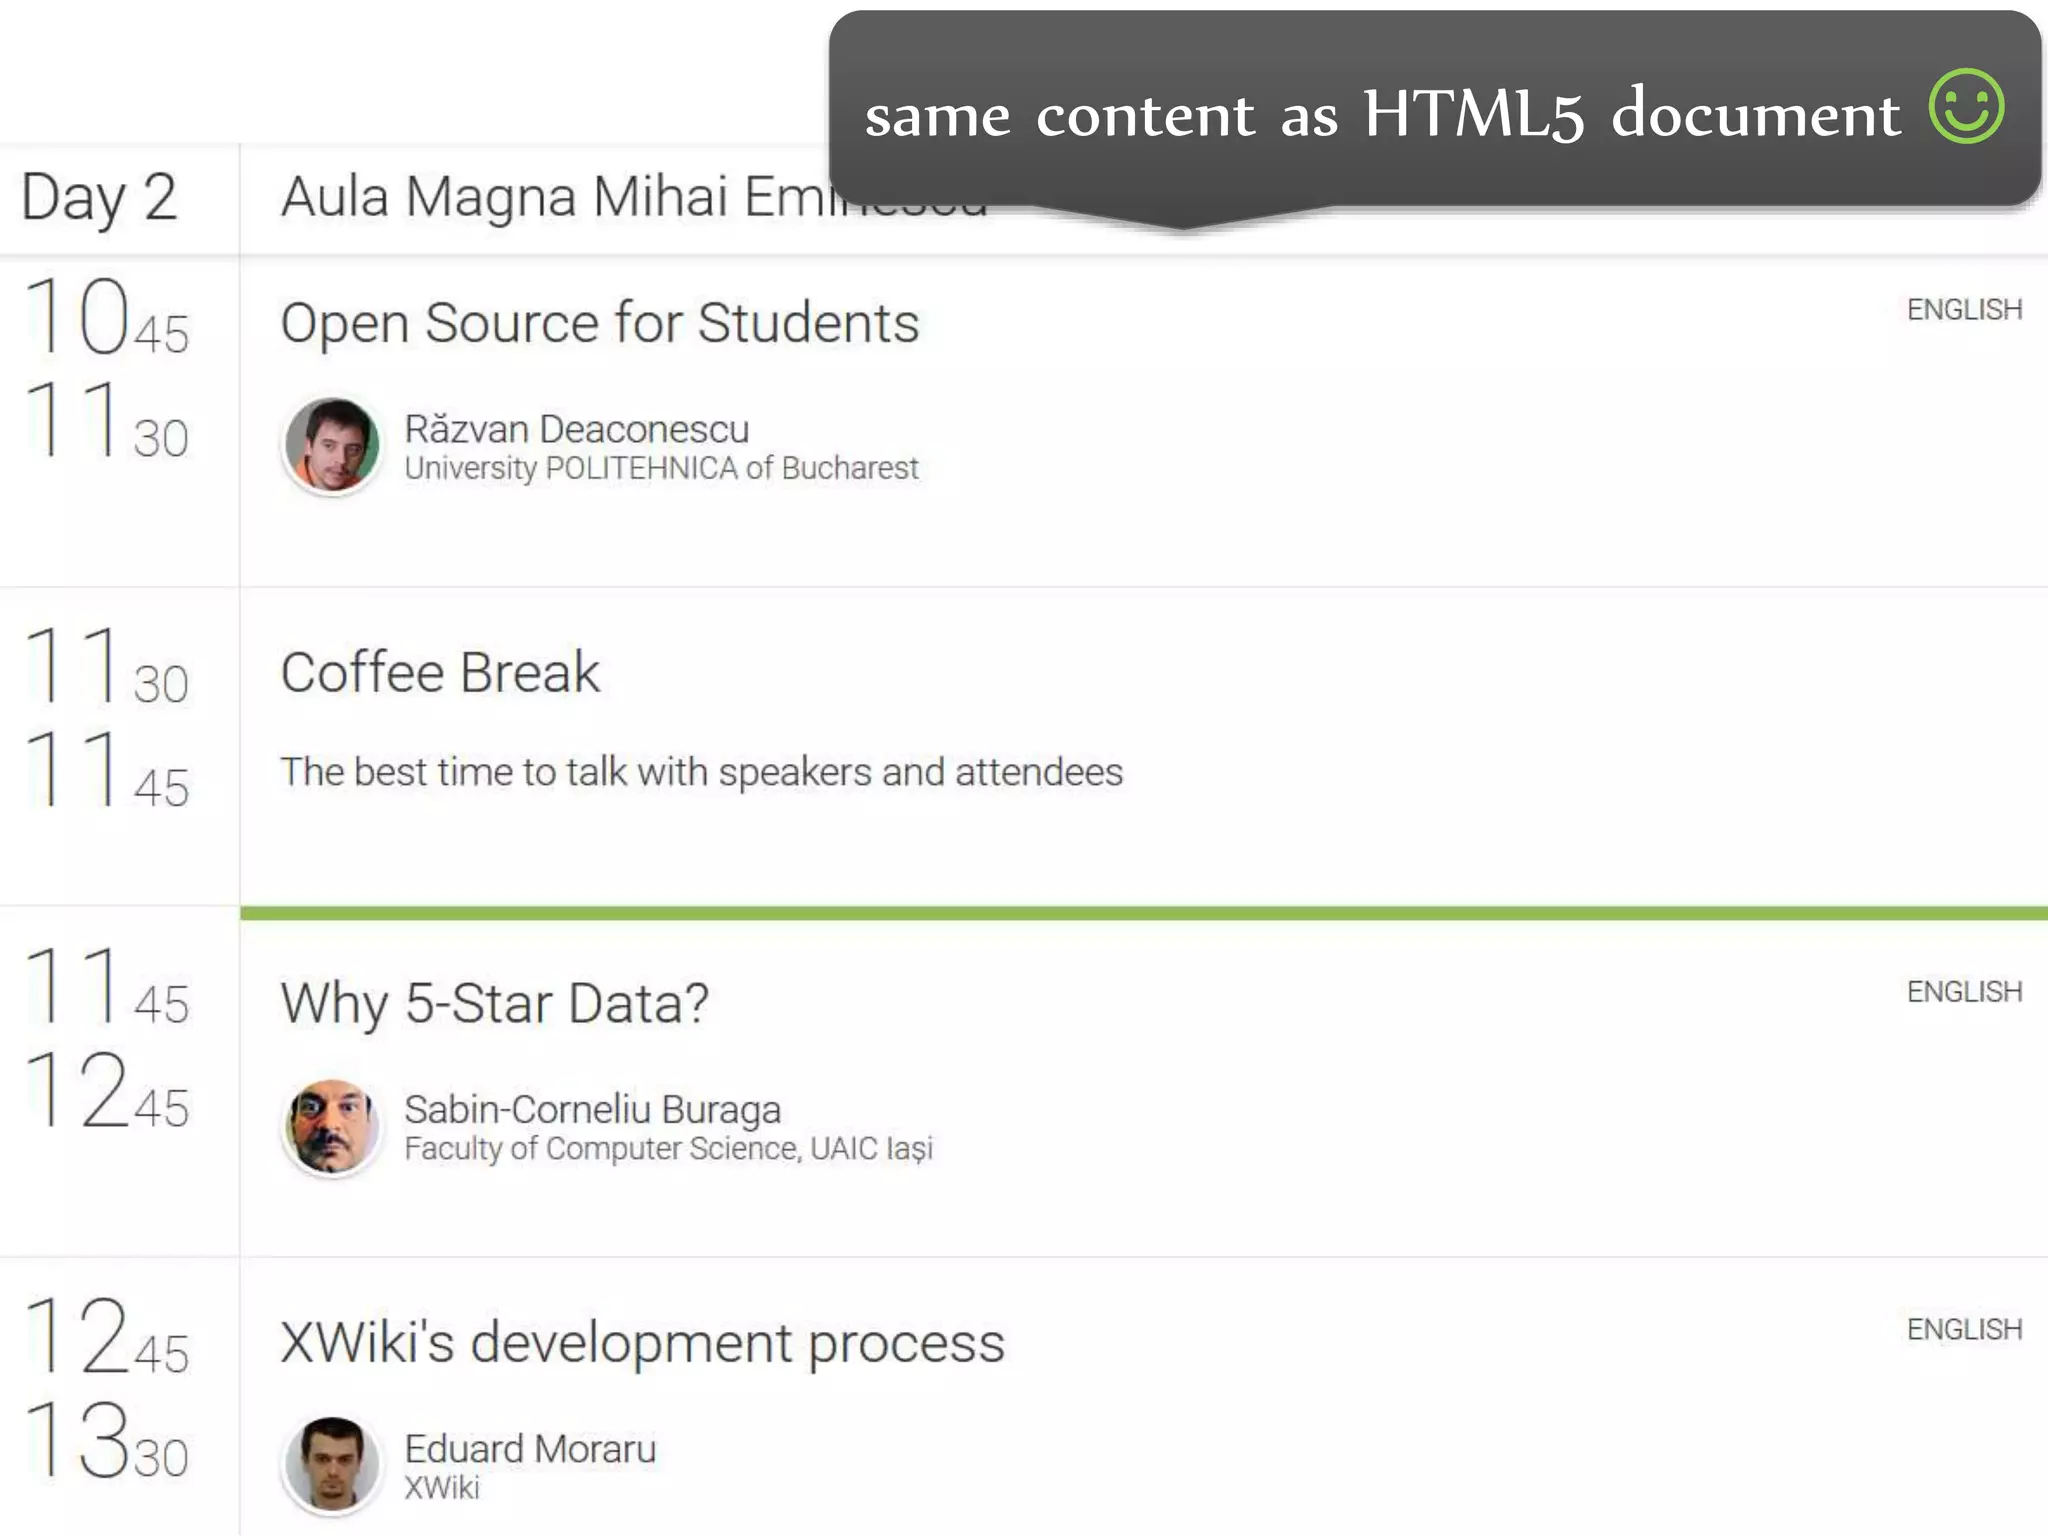This screenshot has height=1536, width=2048.
Task: Open Răzvan Deaconescu speaker name
Action: pos(576,429)
